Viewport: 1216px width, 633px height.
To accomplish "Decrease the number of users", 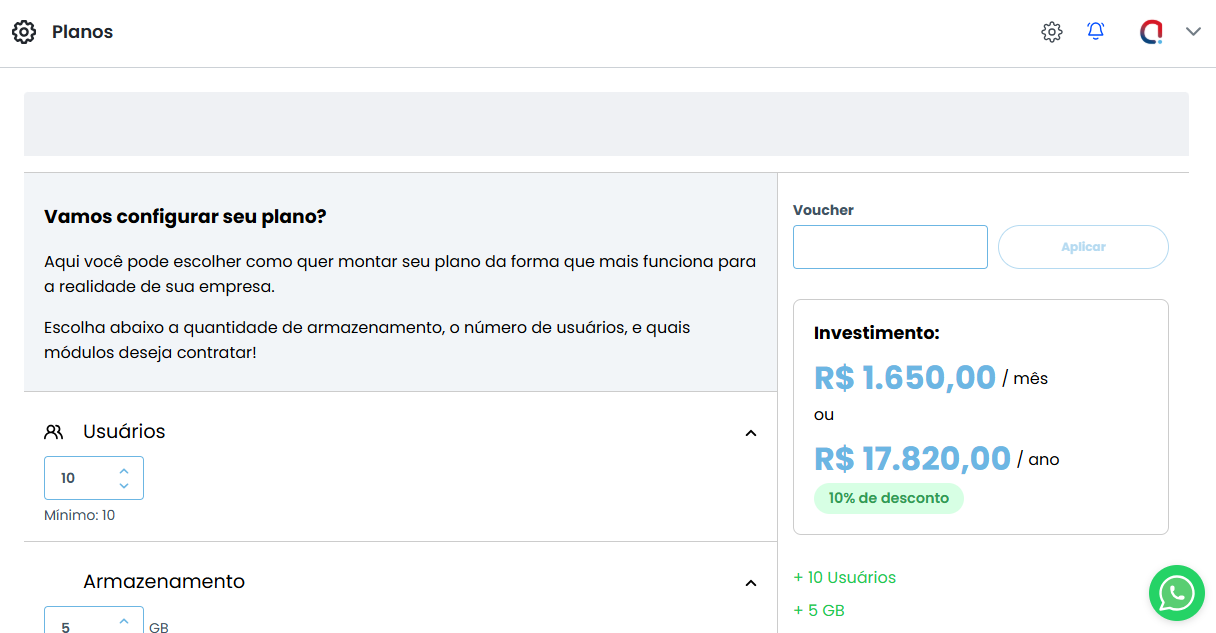I will pyautogui.click(x=124, y=486).
